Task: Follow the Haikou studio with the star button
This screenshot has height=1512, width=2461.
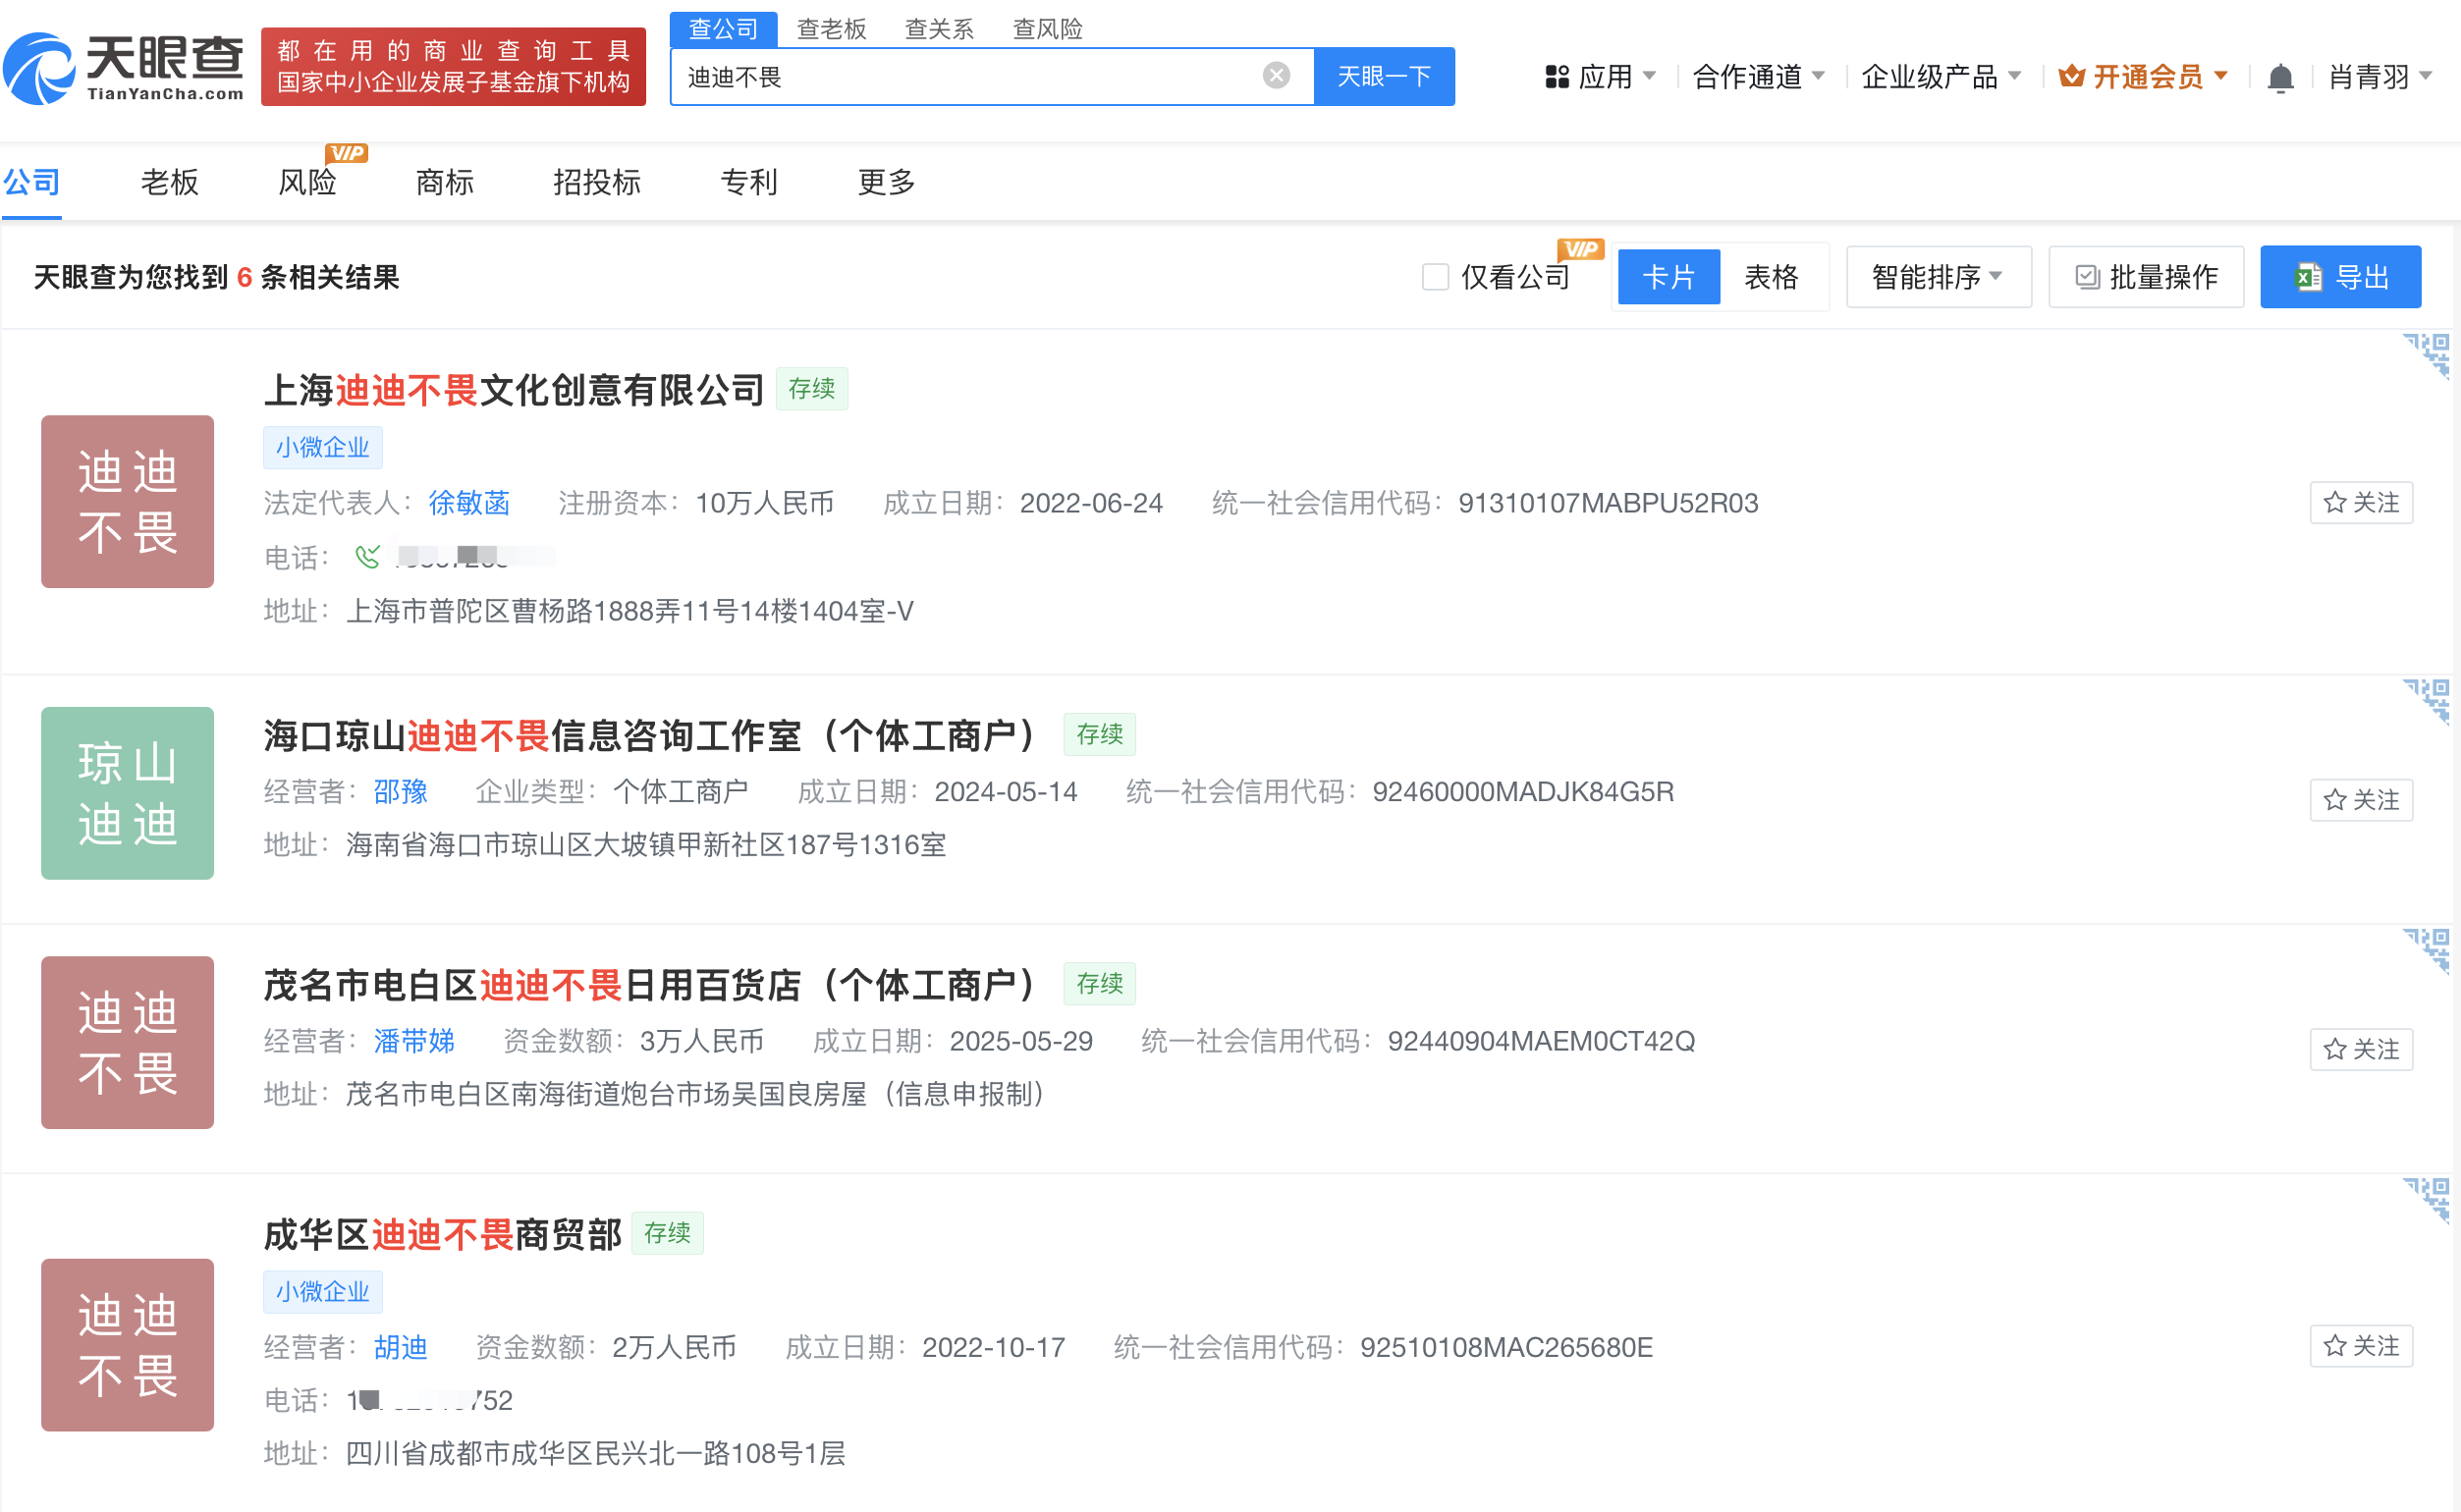Action: (2360, 800)
